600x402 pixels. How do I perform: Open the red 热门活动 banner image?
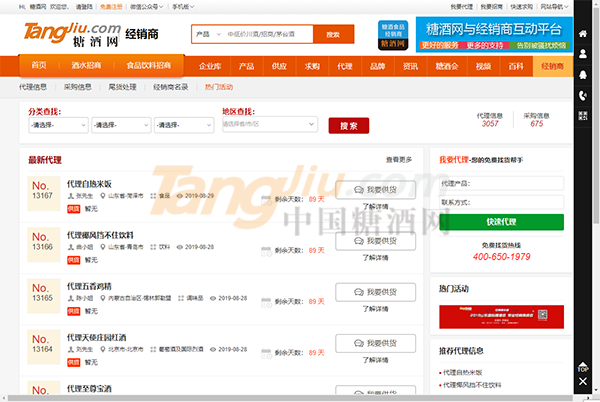point(501,317)
